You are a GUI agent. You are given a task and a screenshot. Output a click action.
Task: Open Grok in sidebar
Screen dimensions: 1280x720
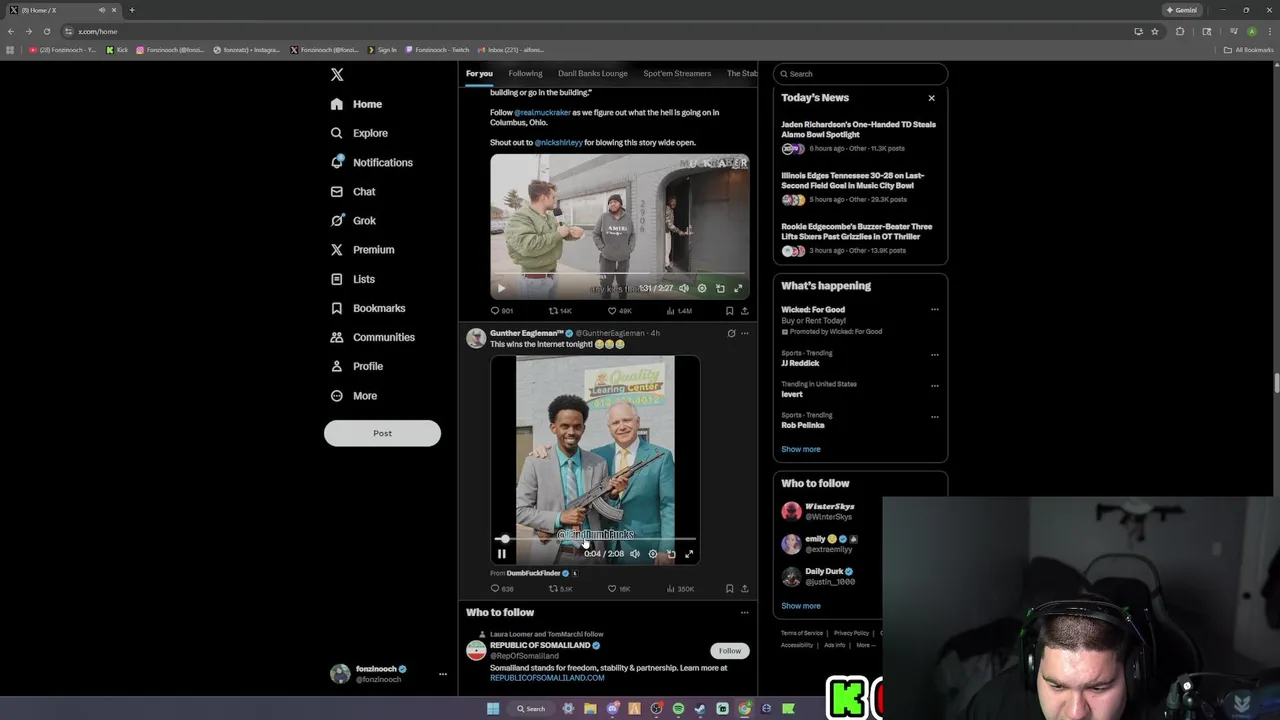point(352,220)
